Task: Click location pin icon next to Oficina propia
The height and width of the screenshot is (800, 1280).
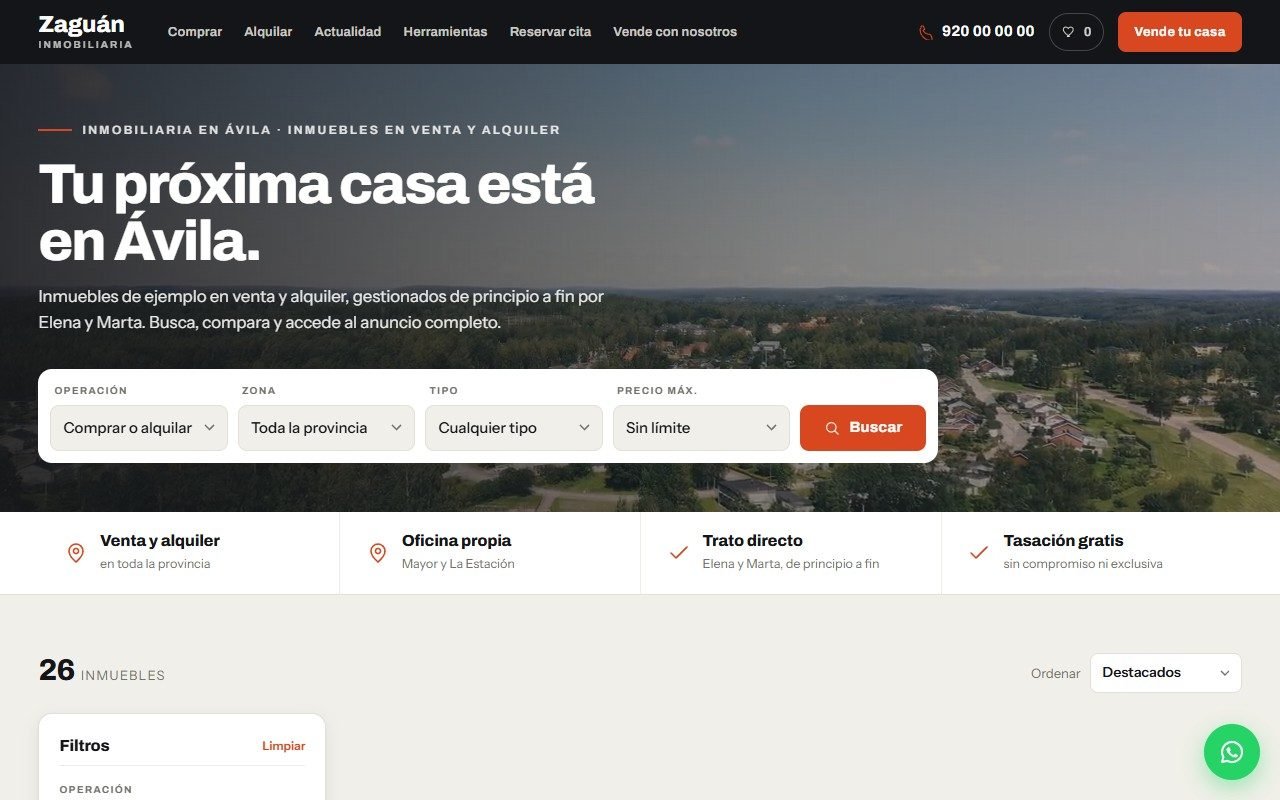Action: [x=378, y=552]
